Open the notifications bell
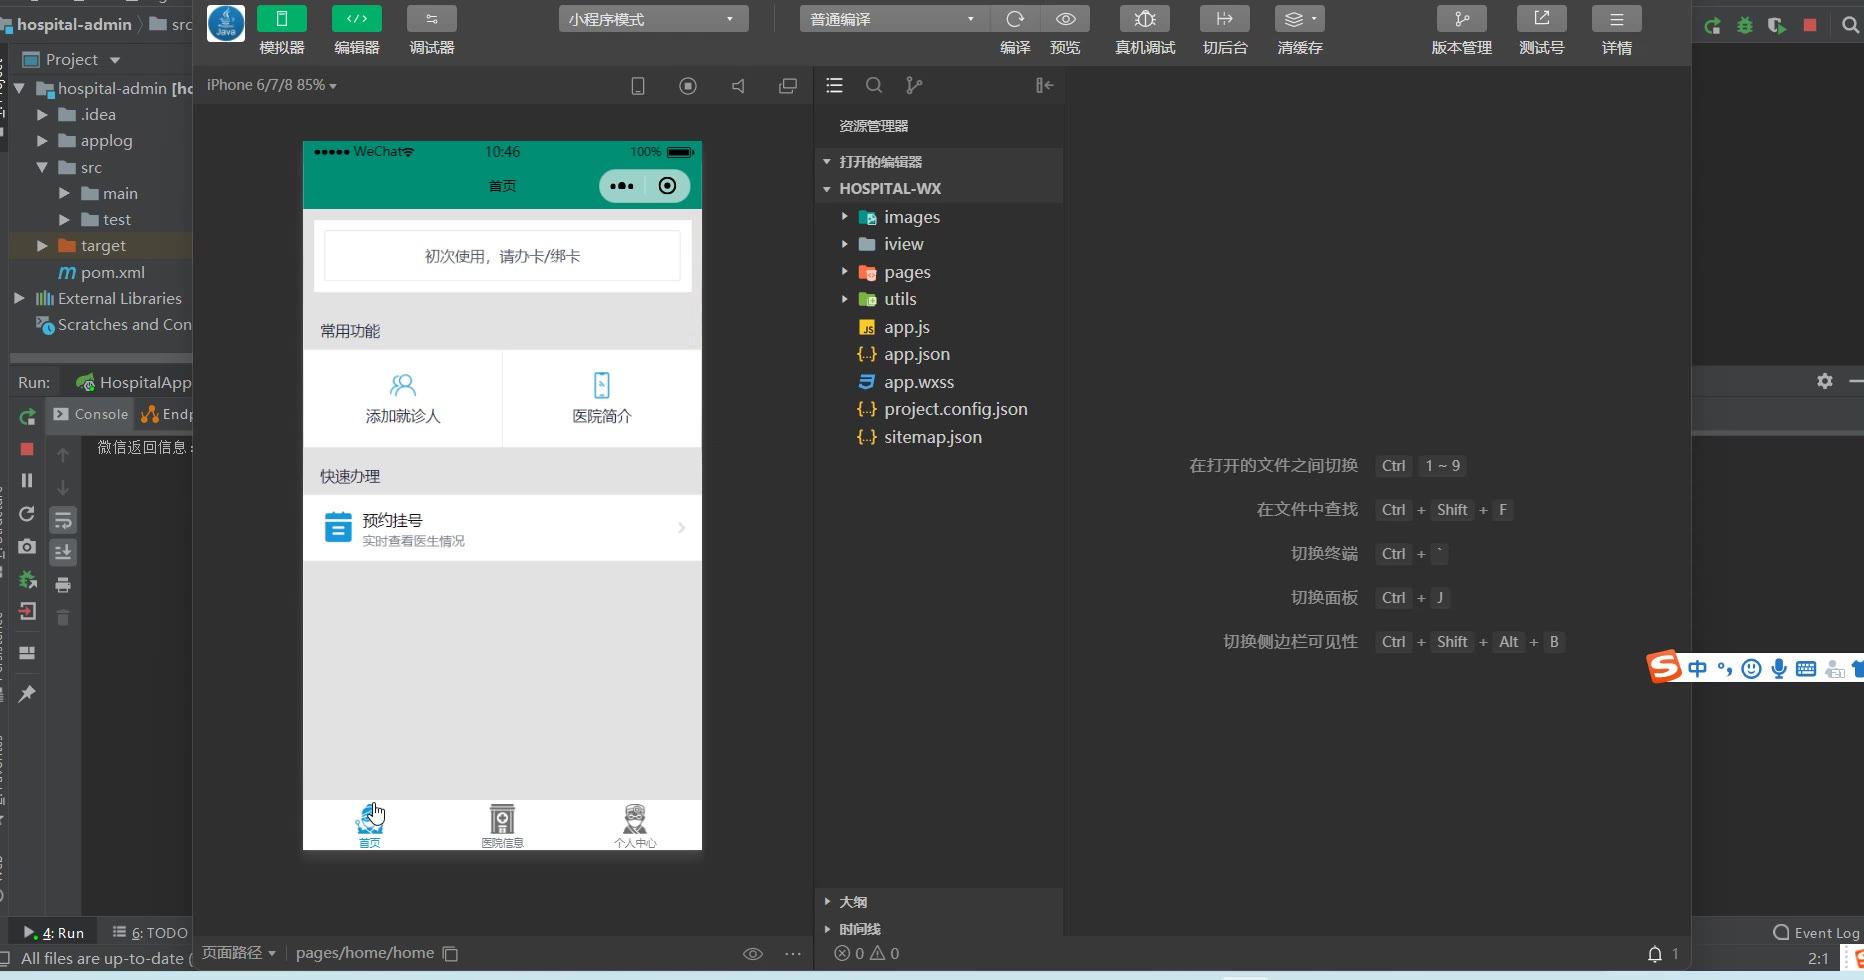 1655,954
